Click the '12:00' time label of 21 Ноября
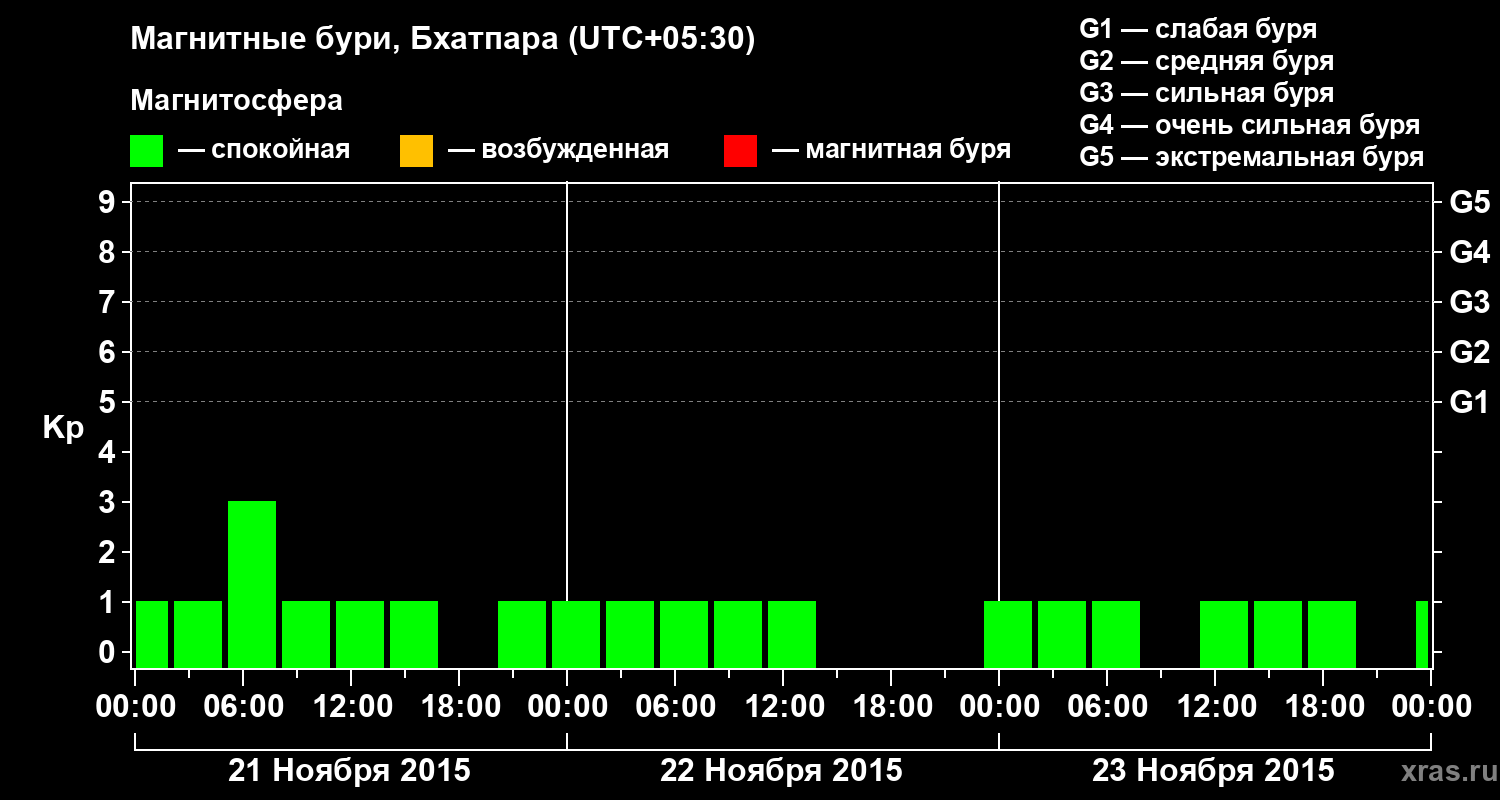This screenshot has height=800, width=1500. [x=351, y=707]
